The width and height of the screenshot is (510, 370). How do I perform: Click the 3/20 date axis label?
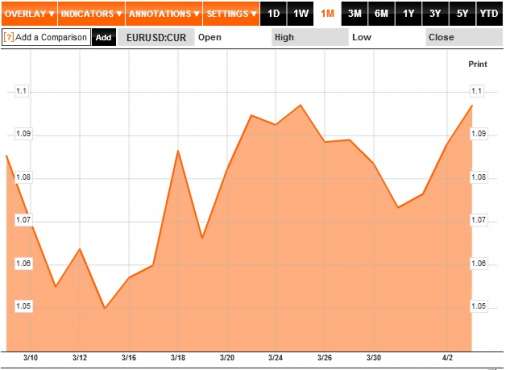[227, 358]
